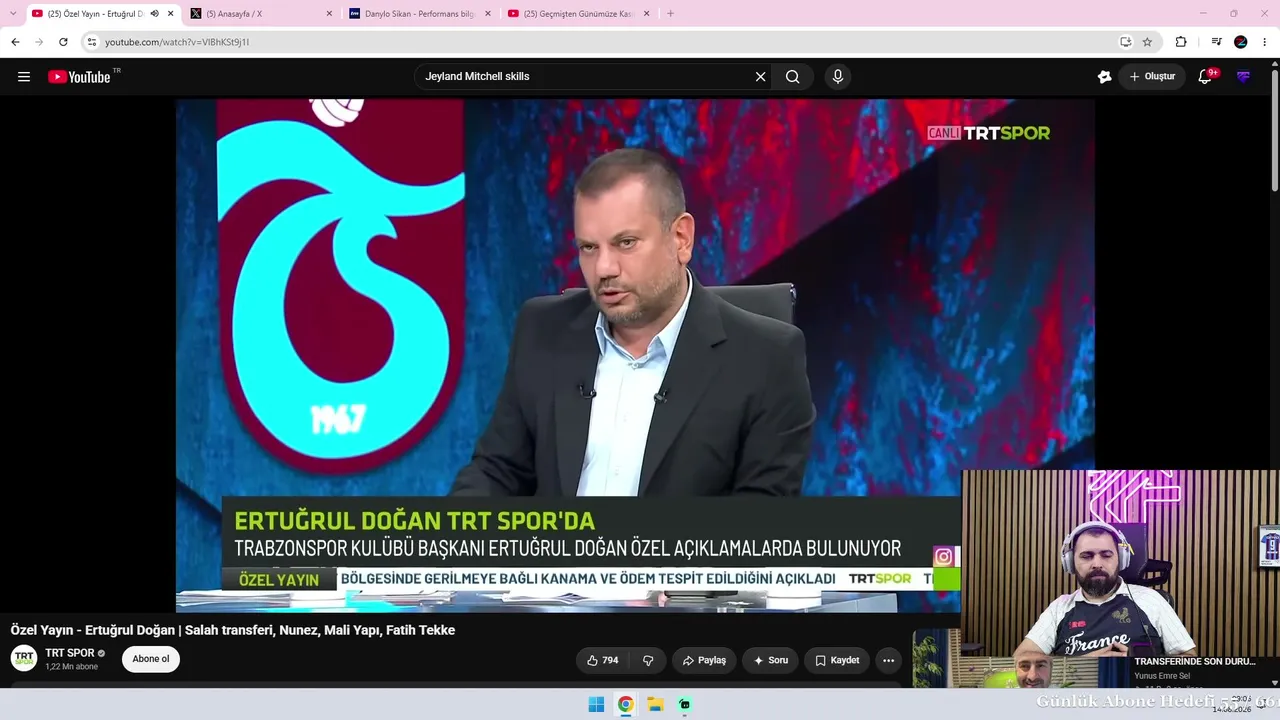Save the video with Kaydet
The width and height of the screenshot is (1280, 720).
pos(837,660)
